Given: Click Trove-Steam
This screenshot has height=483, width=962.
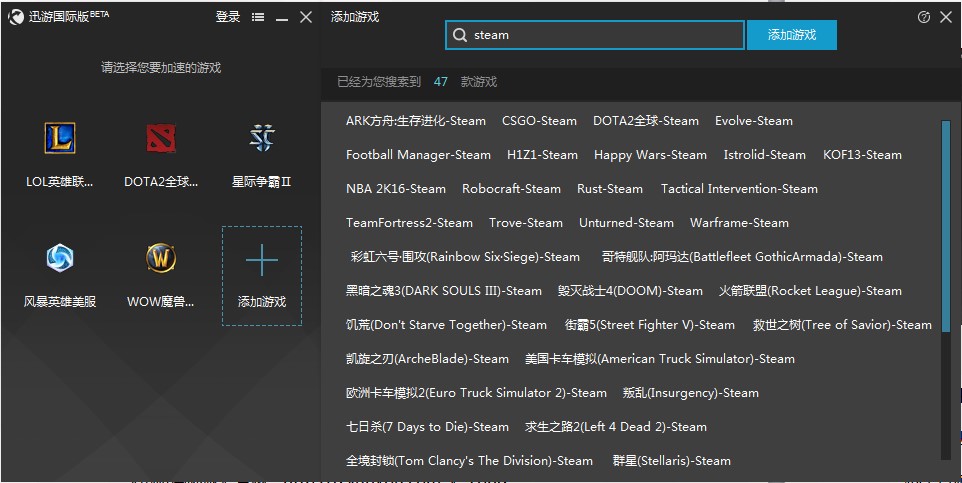Looking at the screenshot, I should 526,223.
